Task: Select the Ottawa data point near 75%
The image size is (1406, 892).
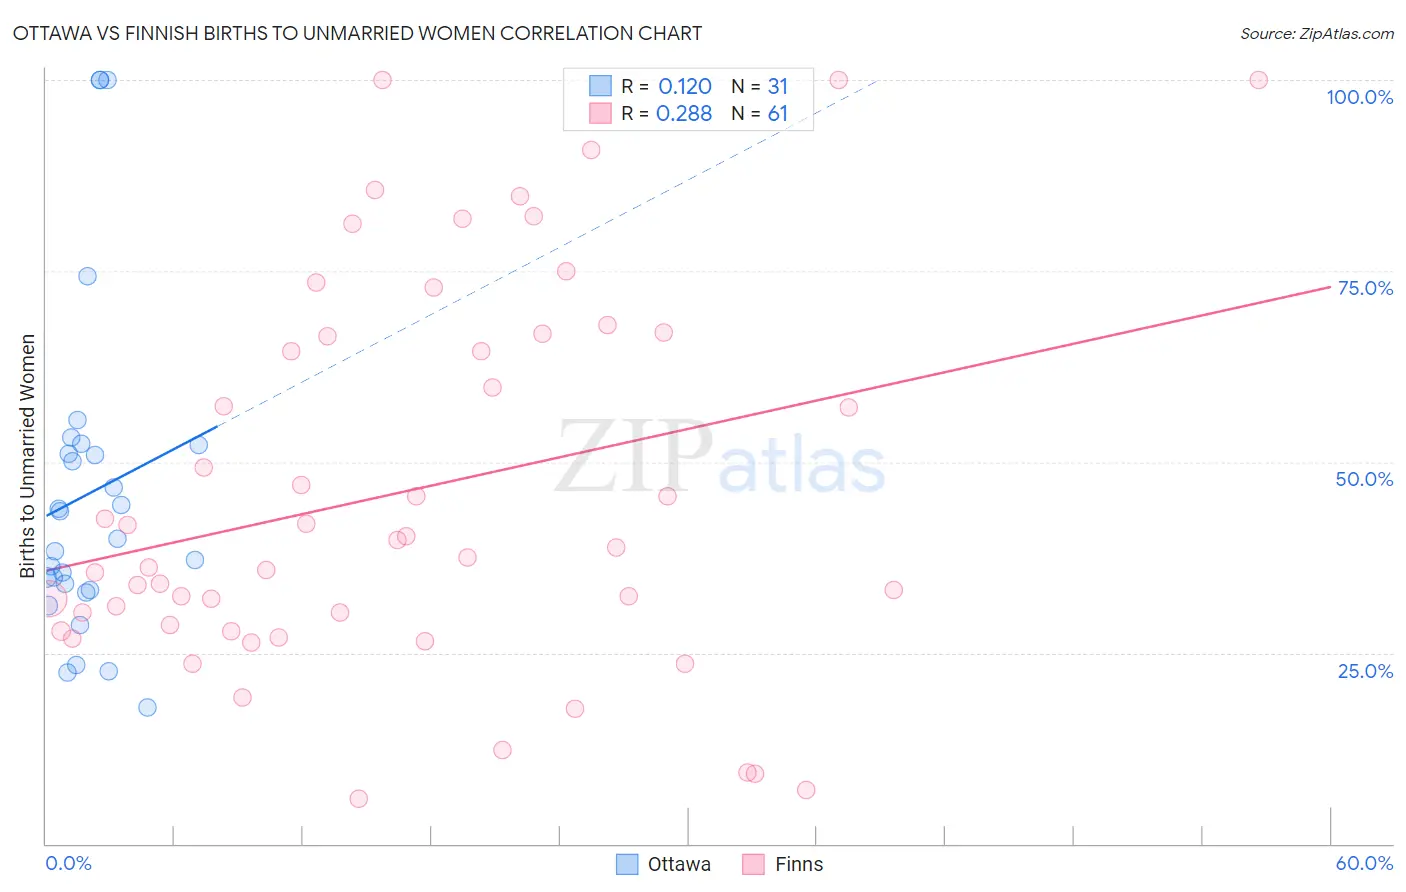Action: point(87,276)
